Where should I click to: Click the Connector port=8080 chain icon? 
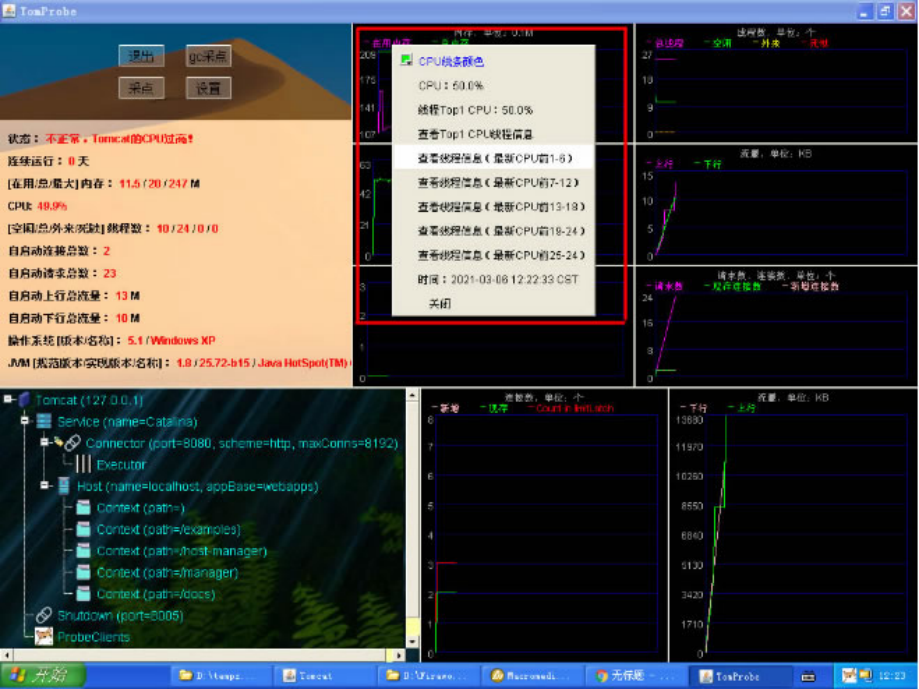(73, 443)
